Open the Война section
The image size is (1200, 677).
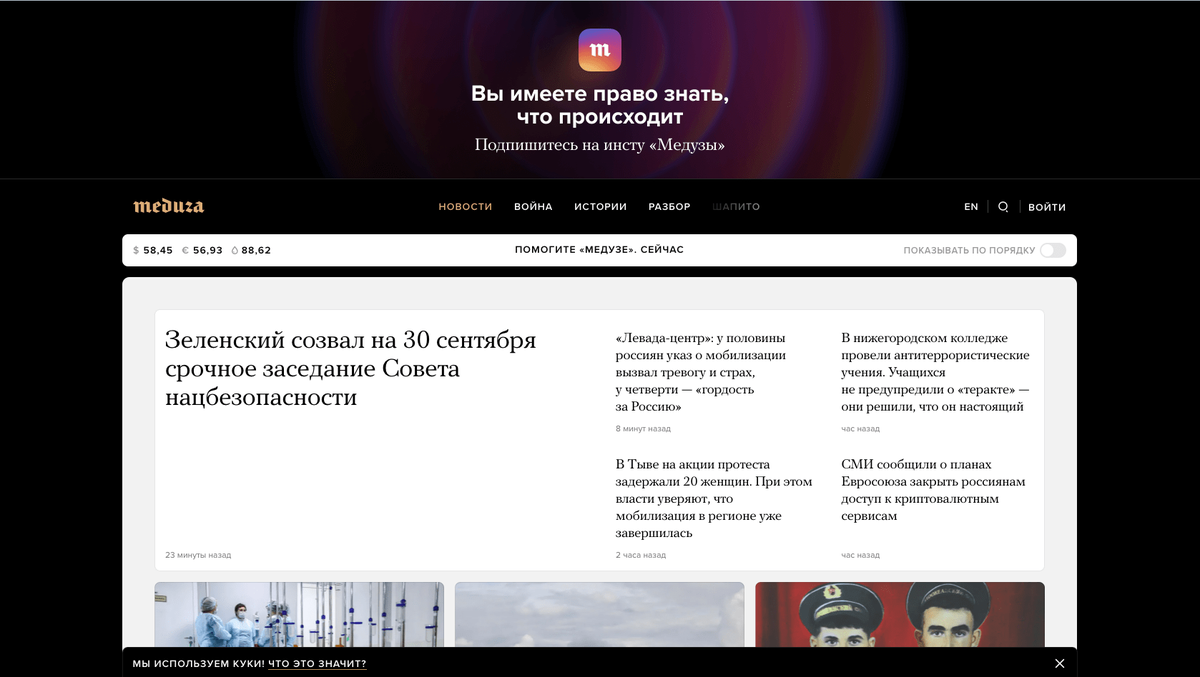click(533, 207)
